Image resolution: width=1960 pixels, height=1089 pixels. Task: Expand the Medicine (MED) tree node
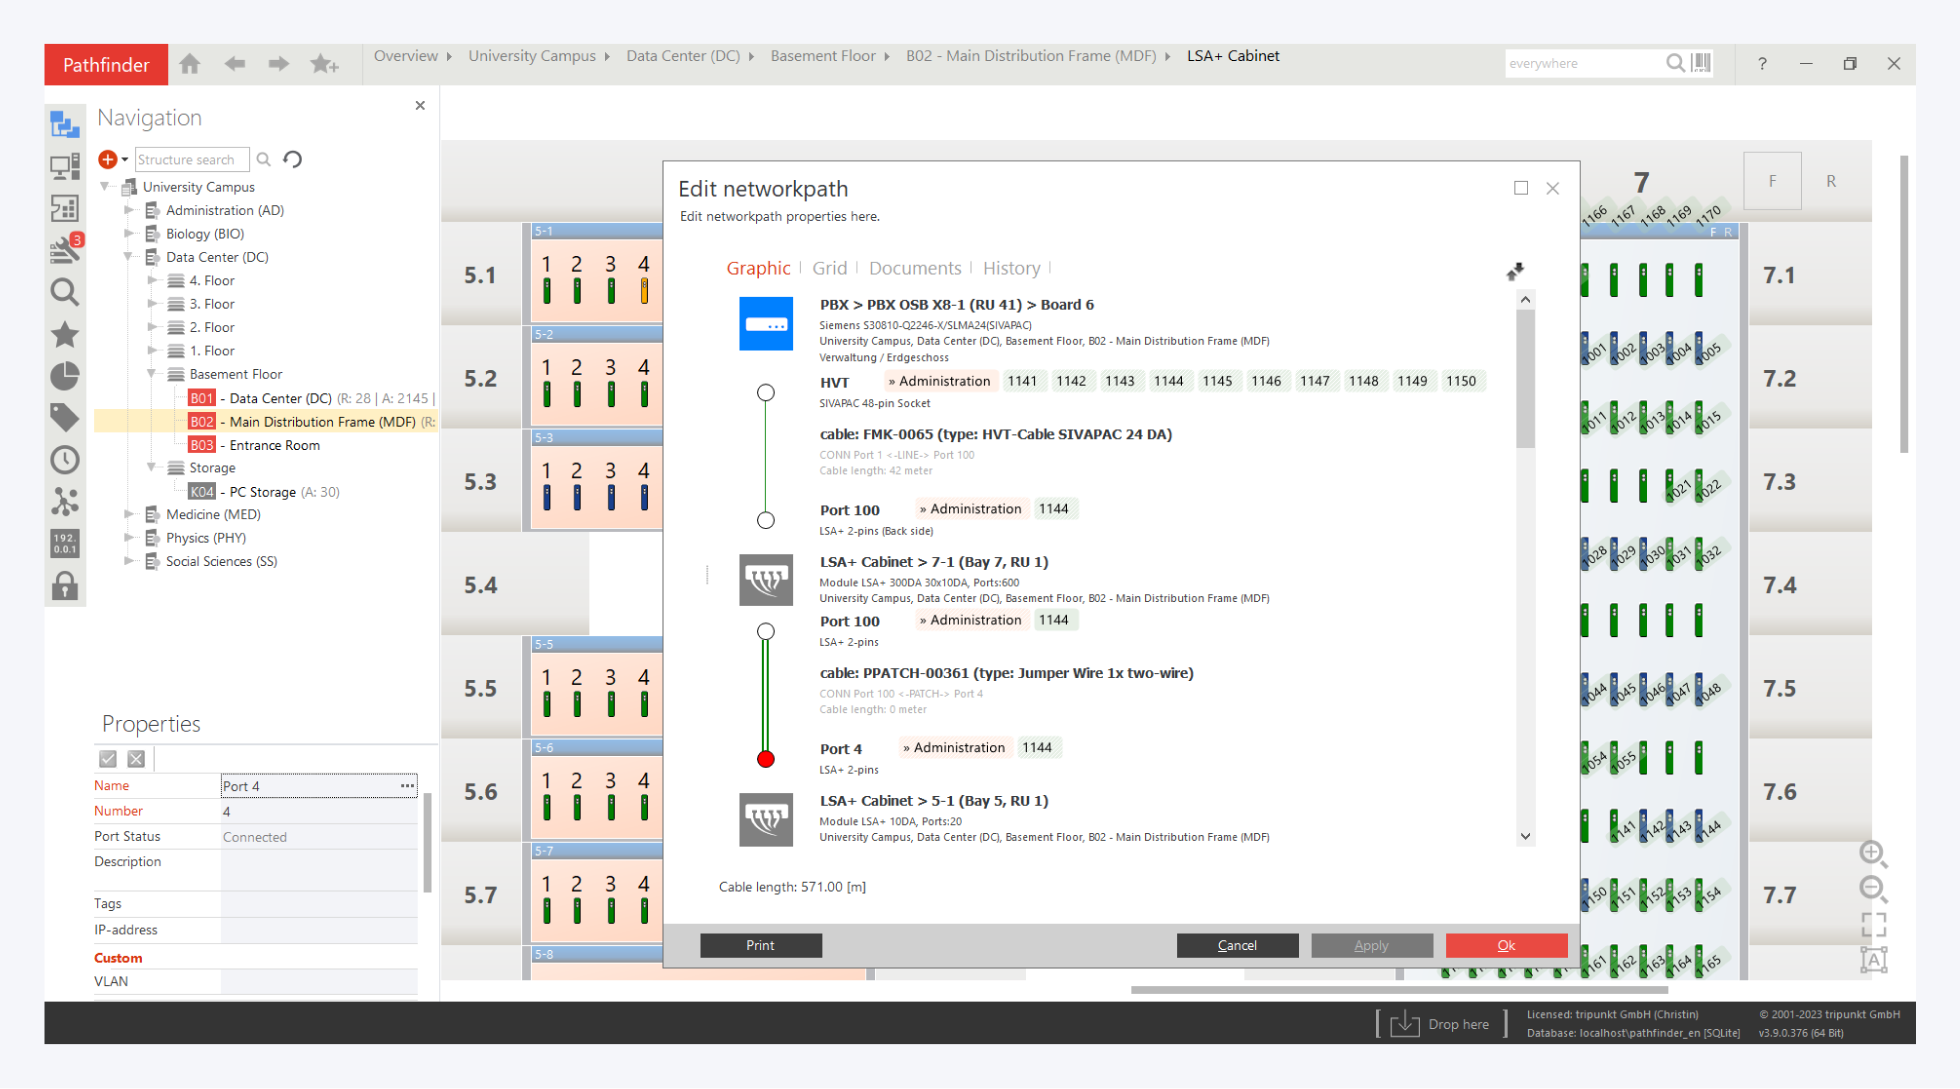pos(129,514)
